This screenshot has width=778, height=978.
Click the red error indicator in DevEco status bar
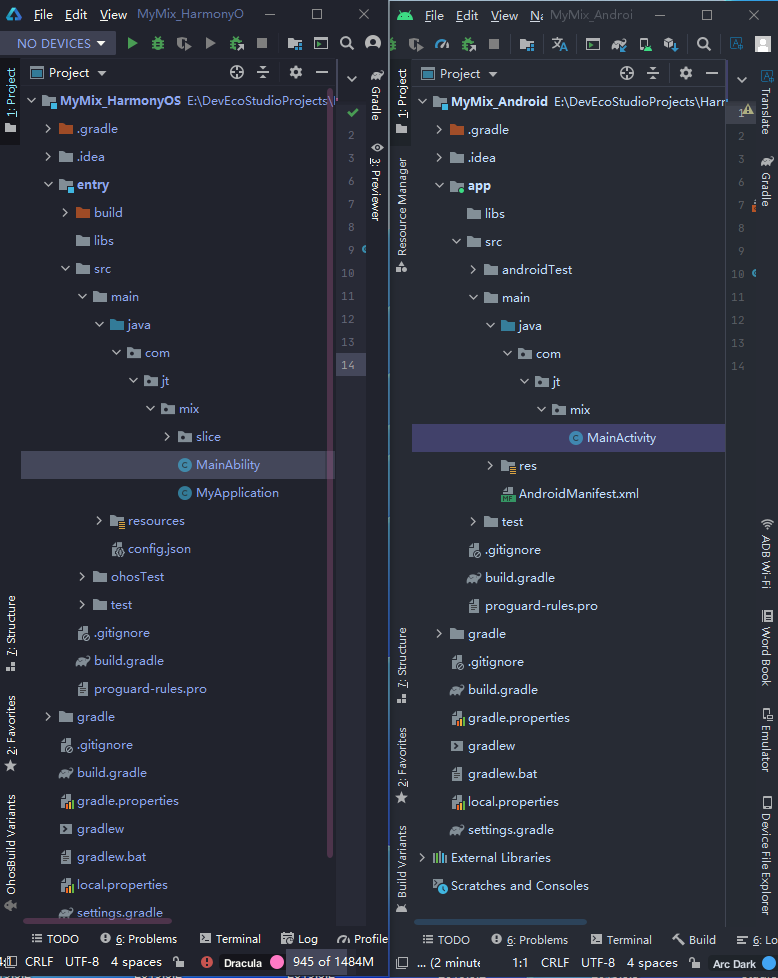pos(207,962)
